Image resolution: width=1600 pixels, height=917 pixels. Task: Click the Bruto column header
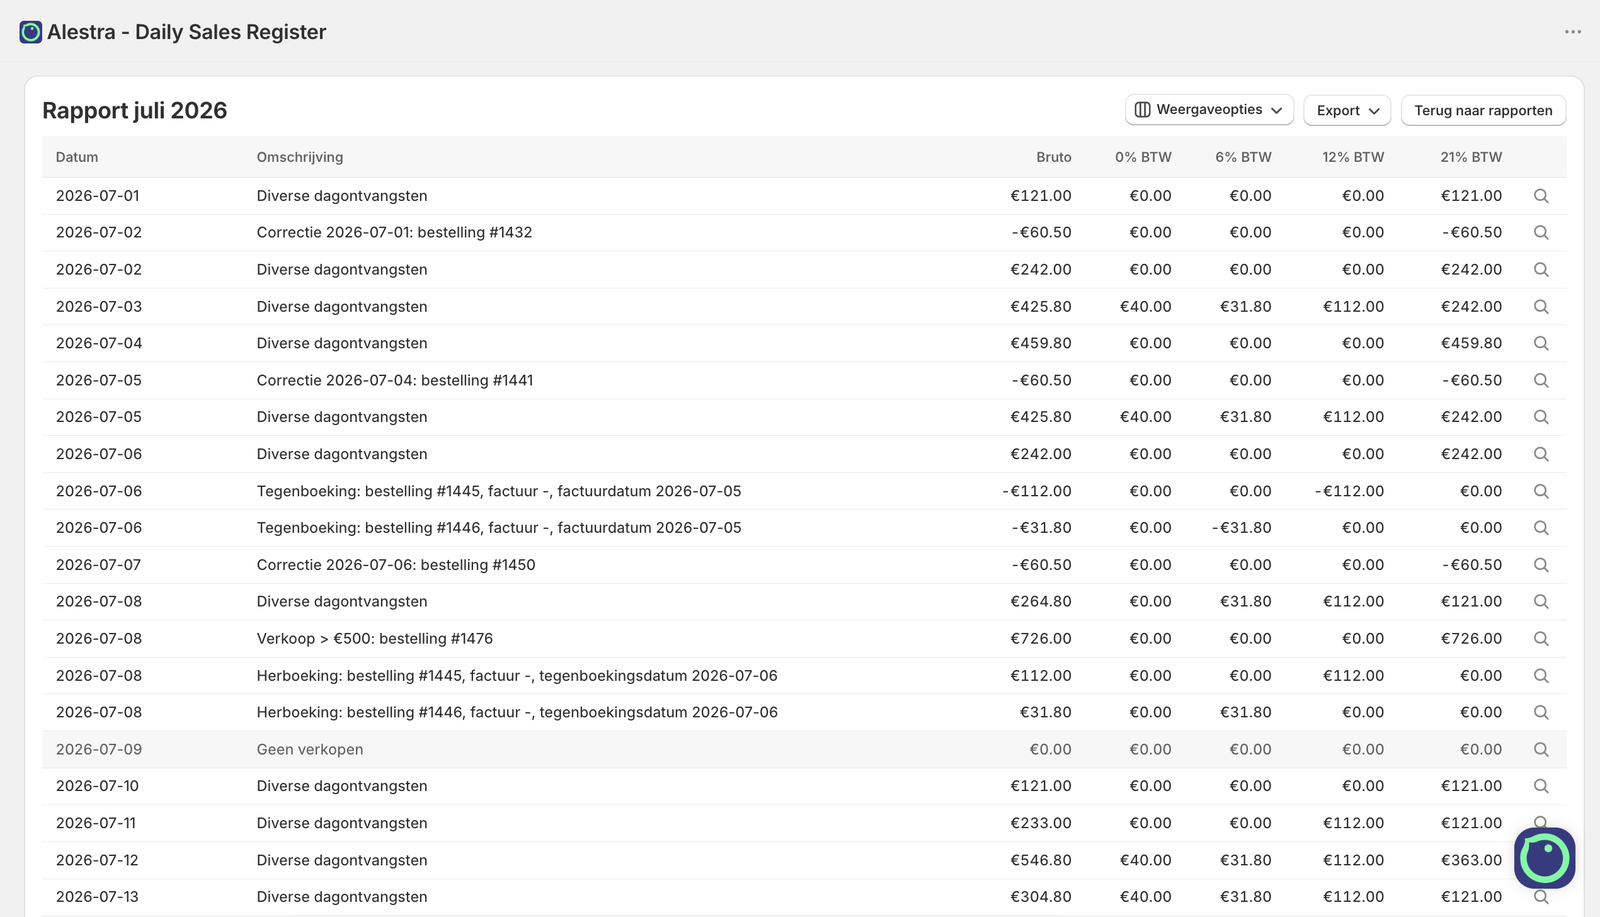(1054, 157)
